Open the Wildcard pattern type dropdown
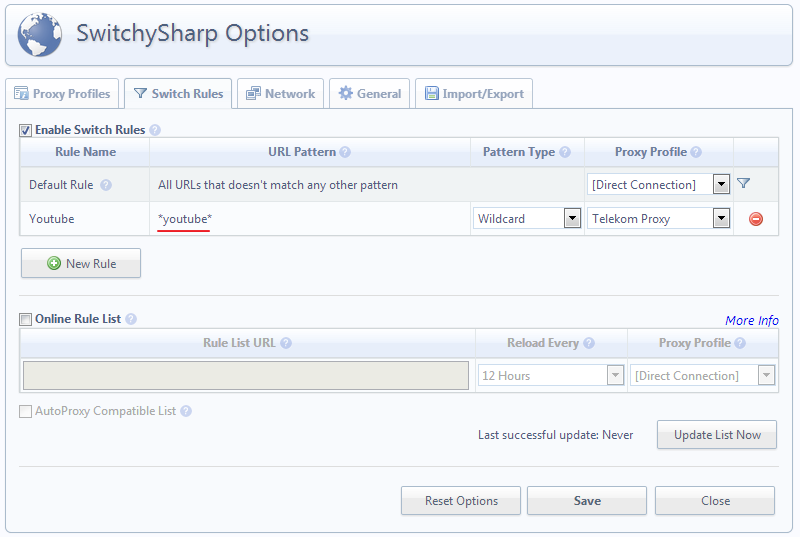This screenshot has height=537, width=800. click(527, 219)
